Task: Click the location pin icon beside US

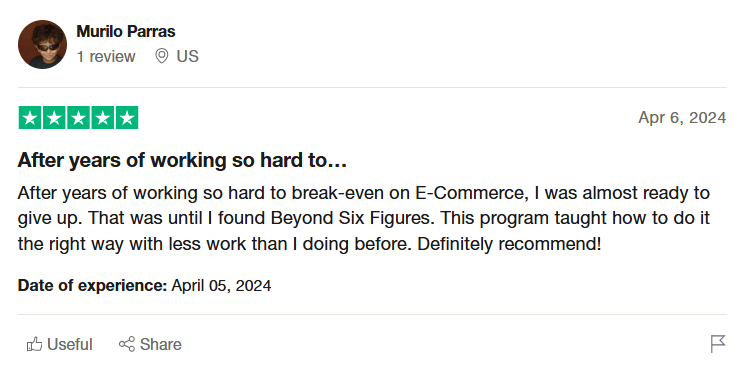Action: click(162, 56)
